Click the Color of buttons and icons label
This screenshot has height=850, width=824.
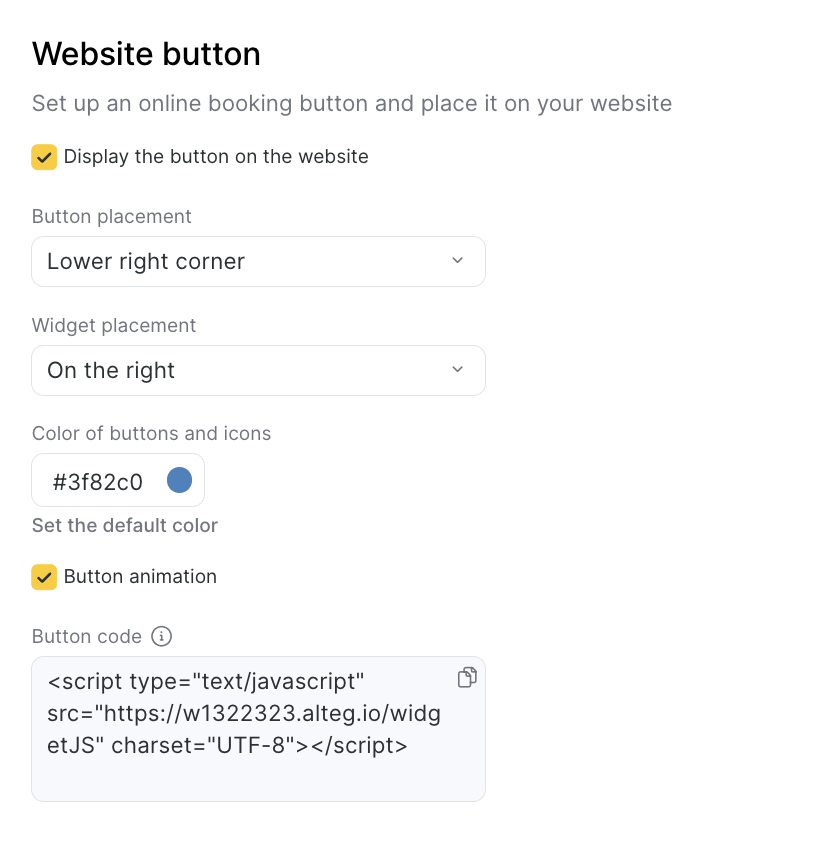tap(151, 434)
